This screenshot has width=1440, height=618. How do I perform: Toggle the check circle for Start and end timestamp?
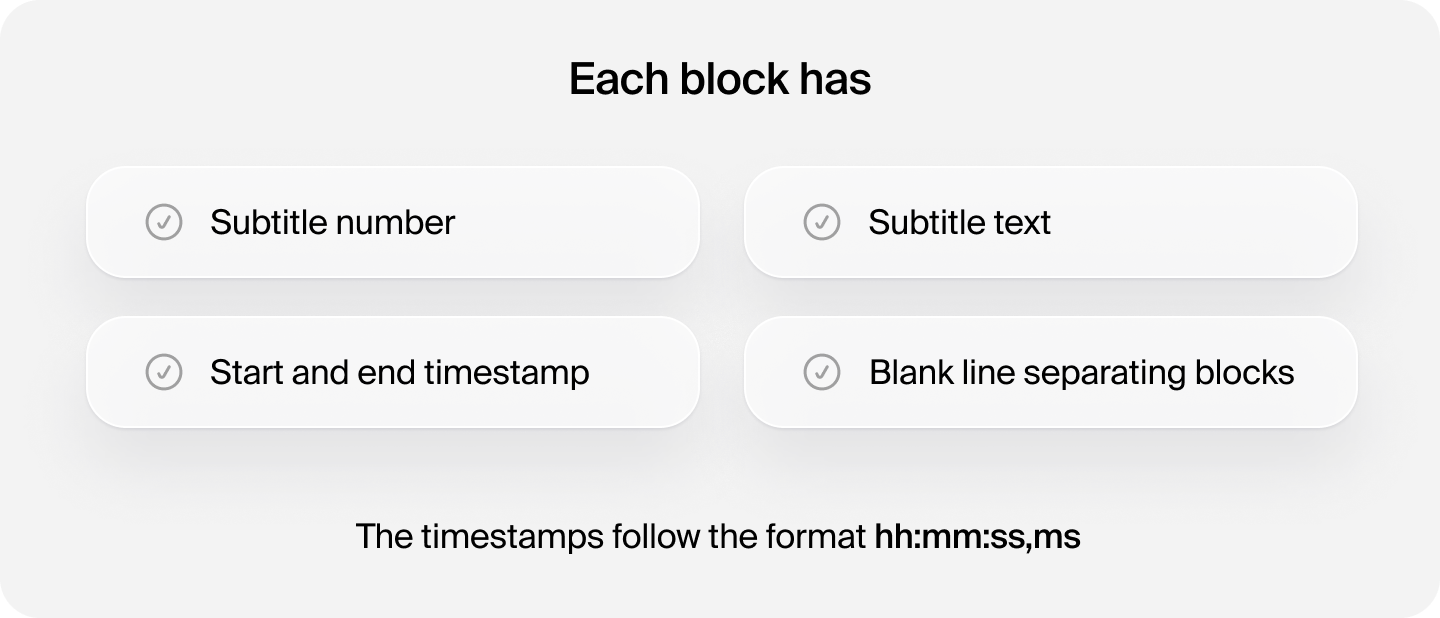click(164, 372)
